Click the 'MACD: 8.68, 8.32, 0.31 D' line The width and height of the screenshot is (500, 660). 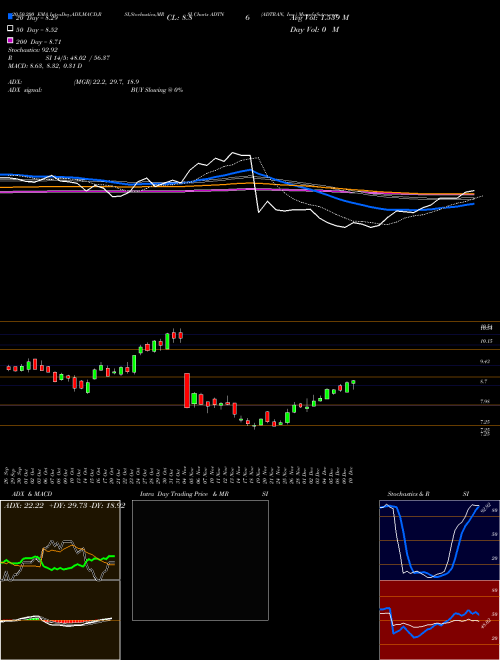45,66
